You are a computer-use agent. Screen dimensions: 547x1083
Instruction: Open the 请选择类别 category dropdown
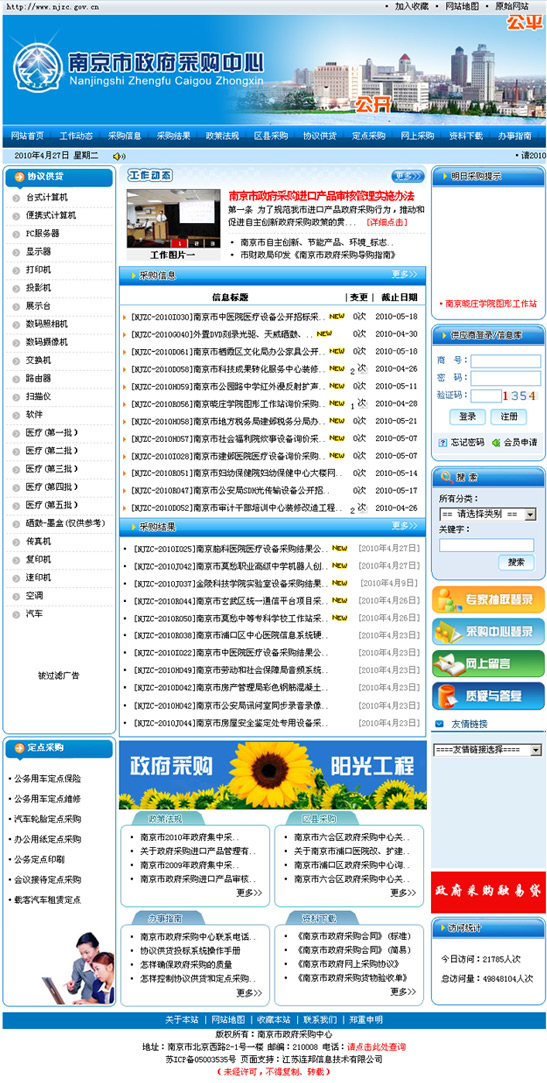[x=488, y=514]
